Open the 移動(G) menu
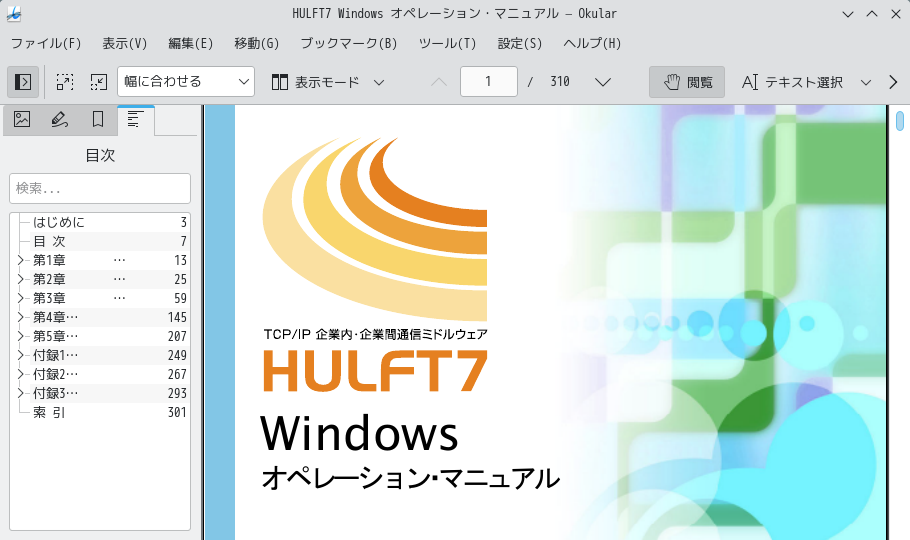910x540 pixels. [257, 44]
